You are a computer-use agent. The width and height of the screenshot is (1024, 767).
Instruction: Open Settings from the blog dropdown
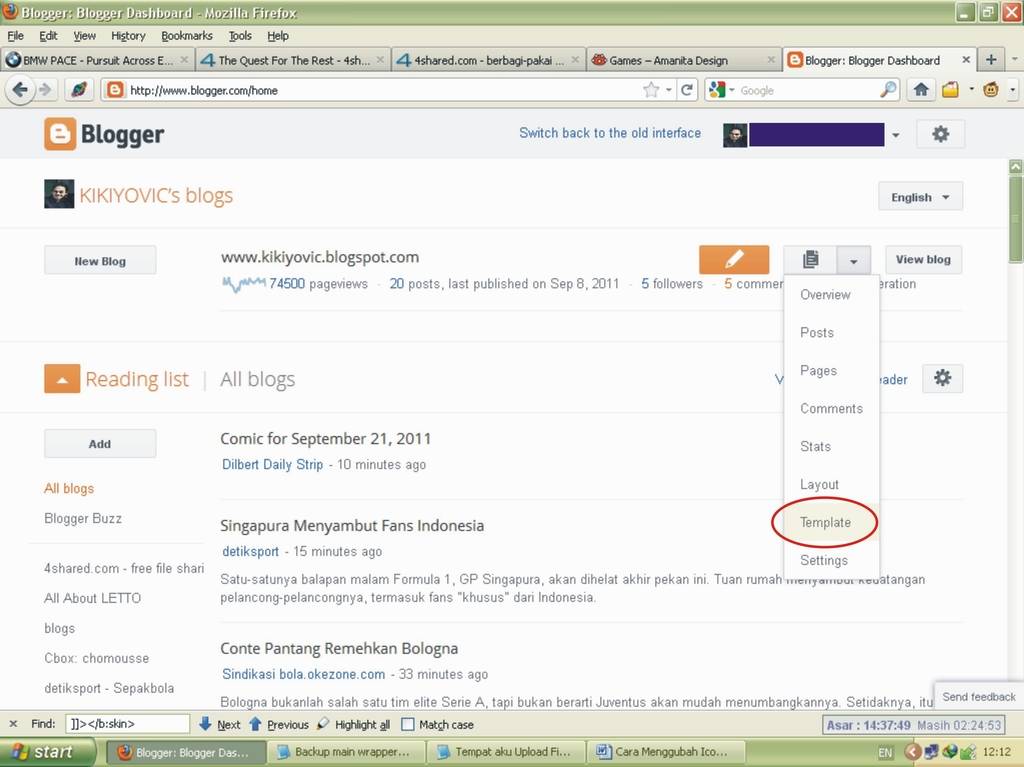824,560
